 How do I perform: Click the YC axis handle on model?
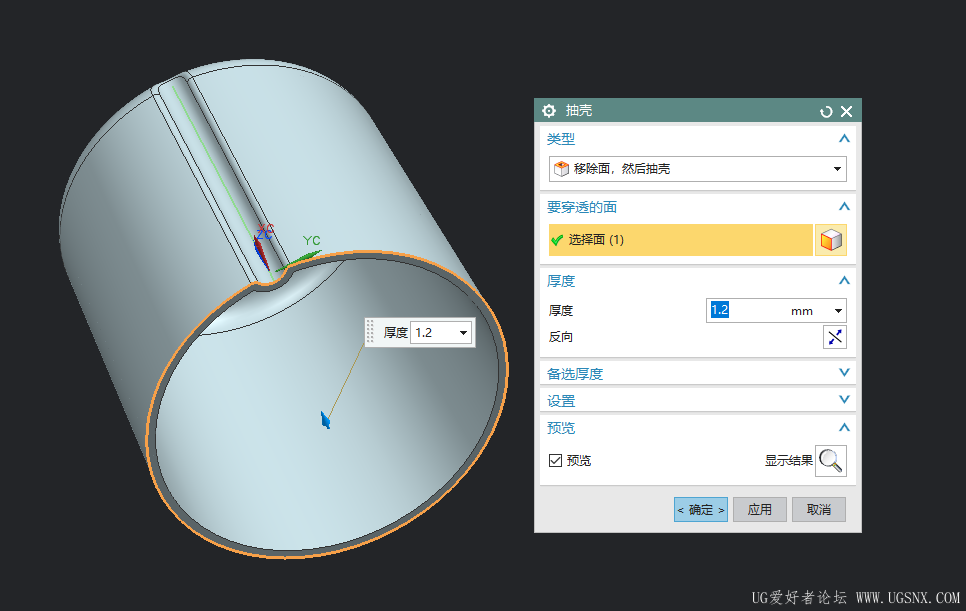click(x=308, y=254)
